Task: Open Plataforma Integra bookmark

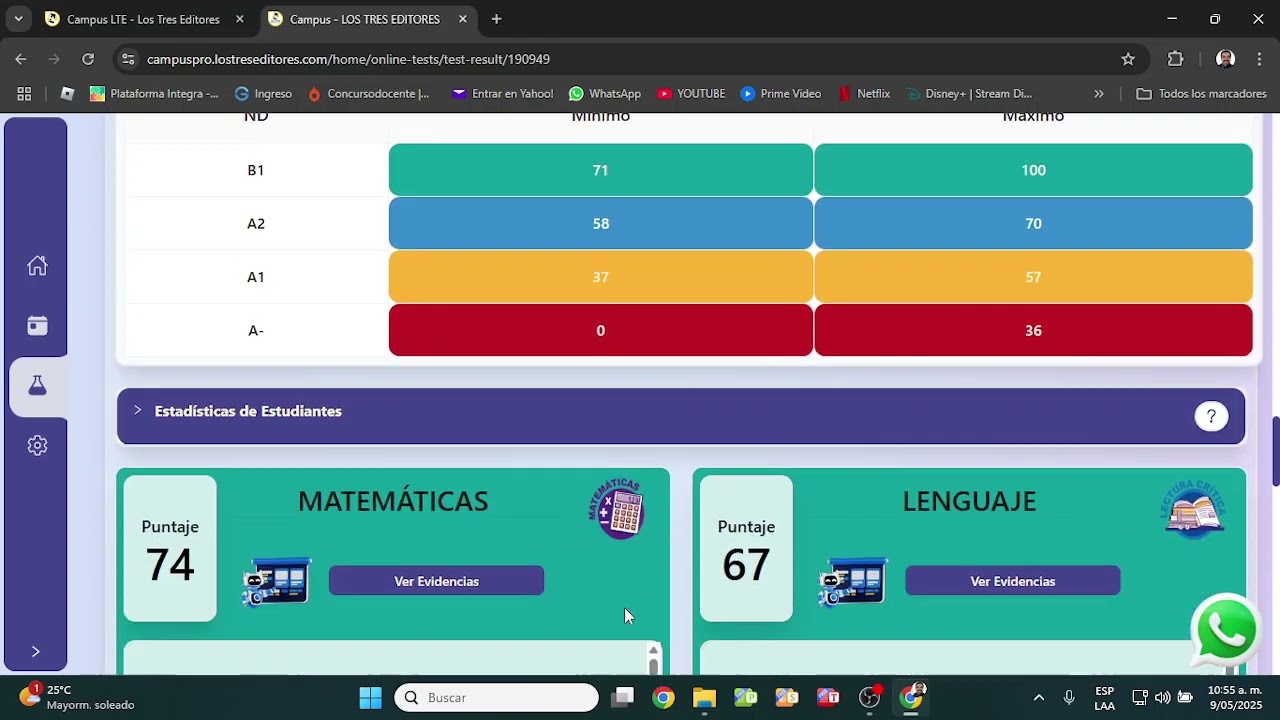Action: tap(154, 94)
